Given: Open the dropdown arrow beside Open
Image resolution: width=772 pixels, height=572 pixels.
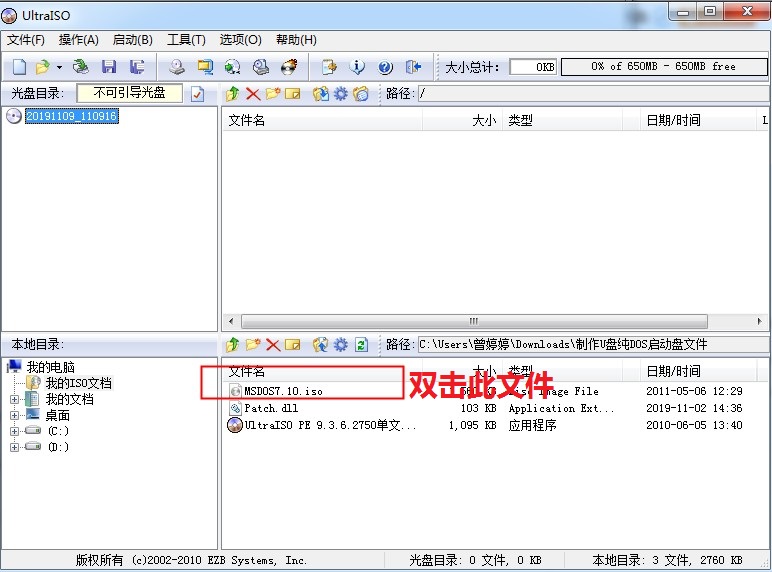Looking at the screenshot, I should pyautogui.click(x=59, y=67).
